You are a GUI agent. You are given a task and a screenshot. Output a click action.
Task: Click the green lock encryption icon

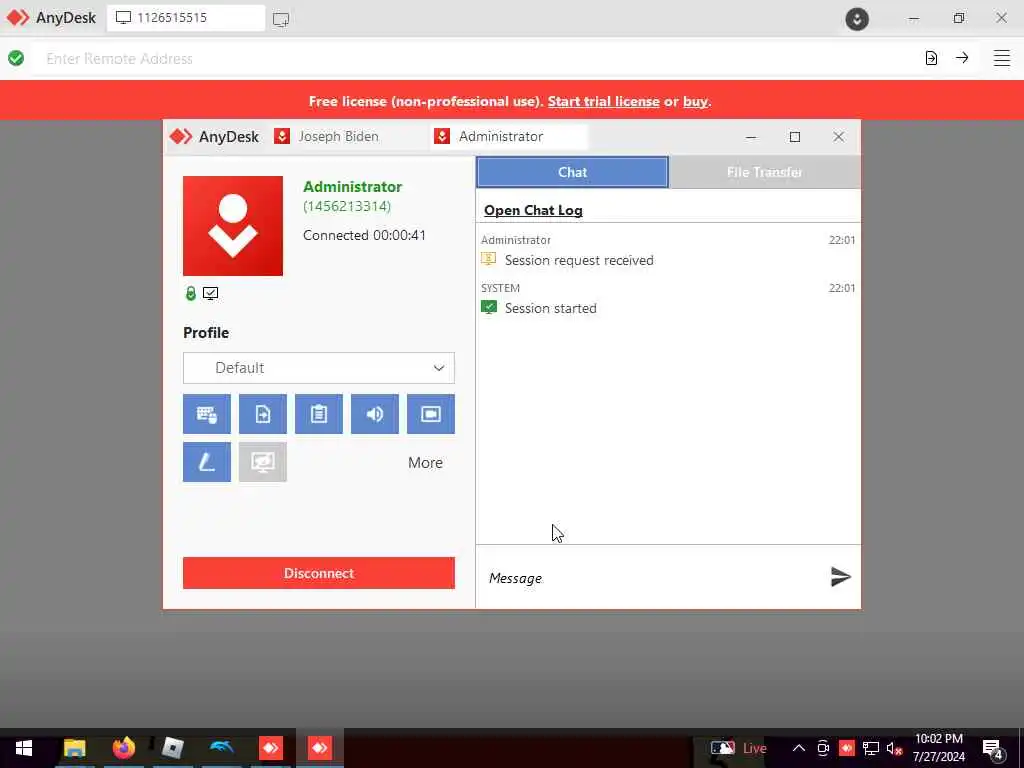pos(191,293)
